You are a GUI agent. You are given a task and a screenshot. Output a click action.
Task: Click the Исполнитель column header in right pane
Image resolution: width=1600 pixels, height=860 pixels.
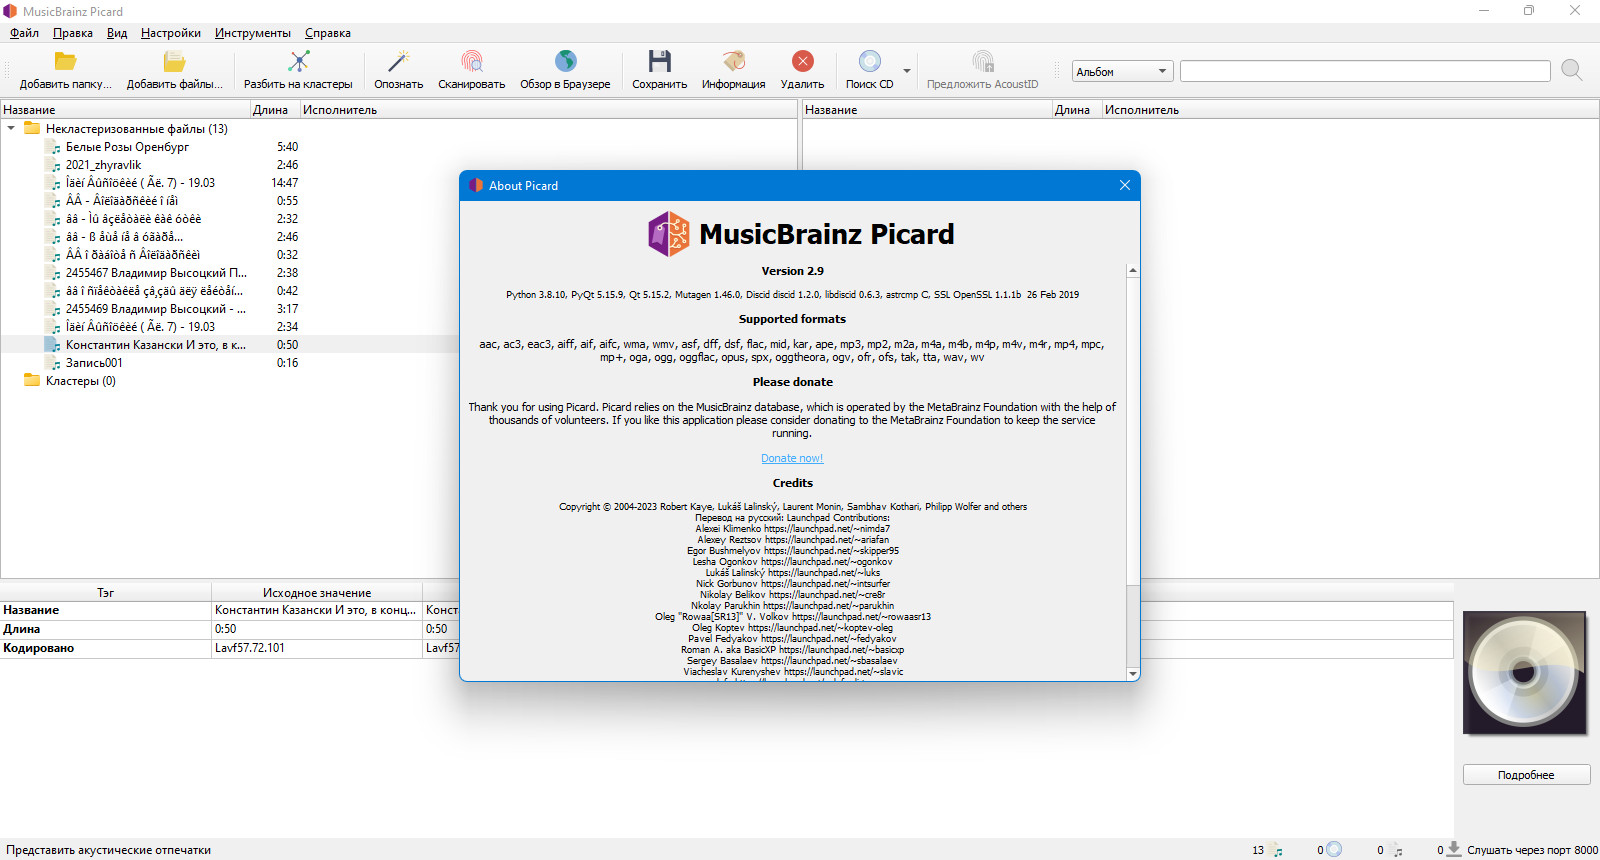pyautogui.click(x=1350, y=110)
